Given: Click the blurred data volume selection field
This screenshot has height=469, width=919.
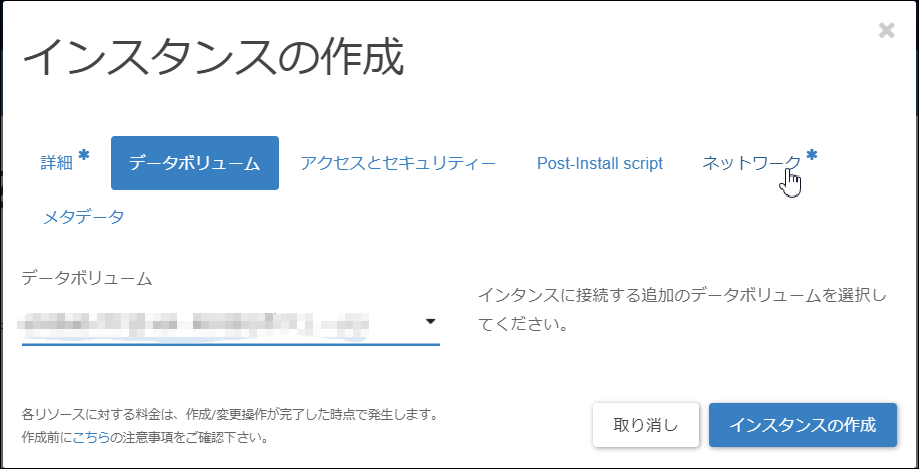Looking at the screenshot, I should coord(200,323).
